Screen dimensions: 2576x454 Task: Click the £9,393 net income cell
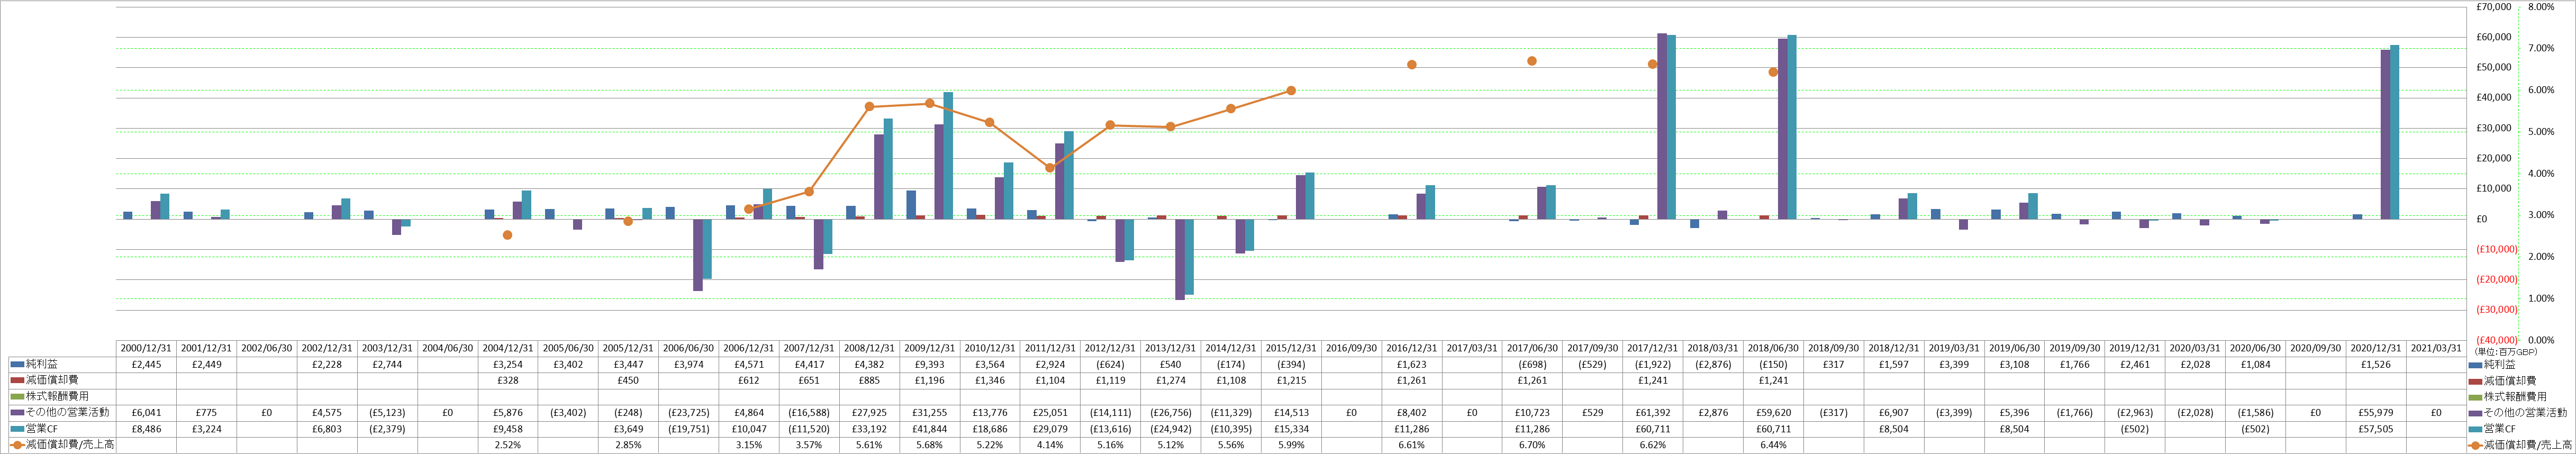point(929,365)
